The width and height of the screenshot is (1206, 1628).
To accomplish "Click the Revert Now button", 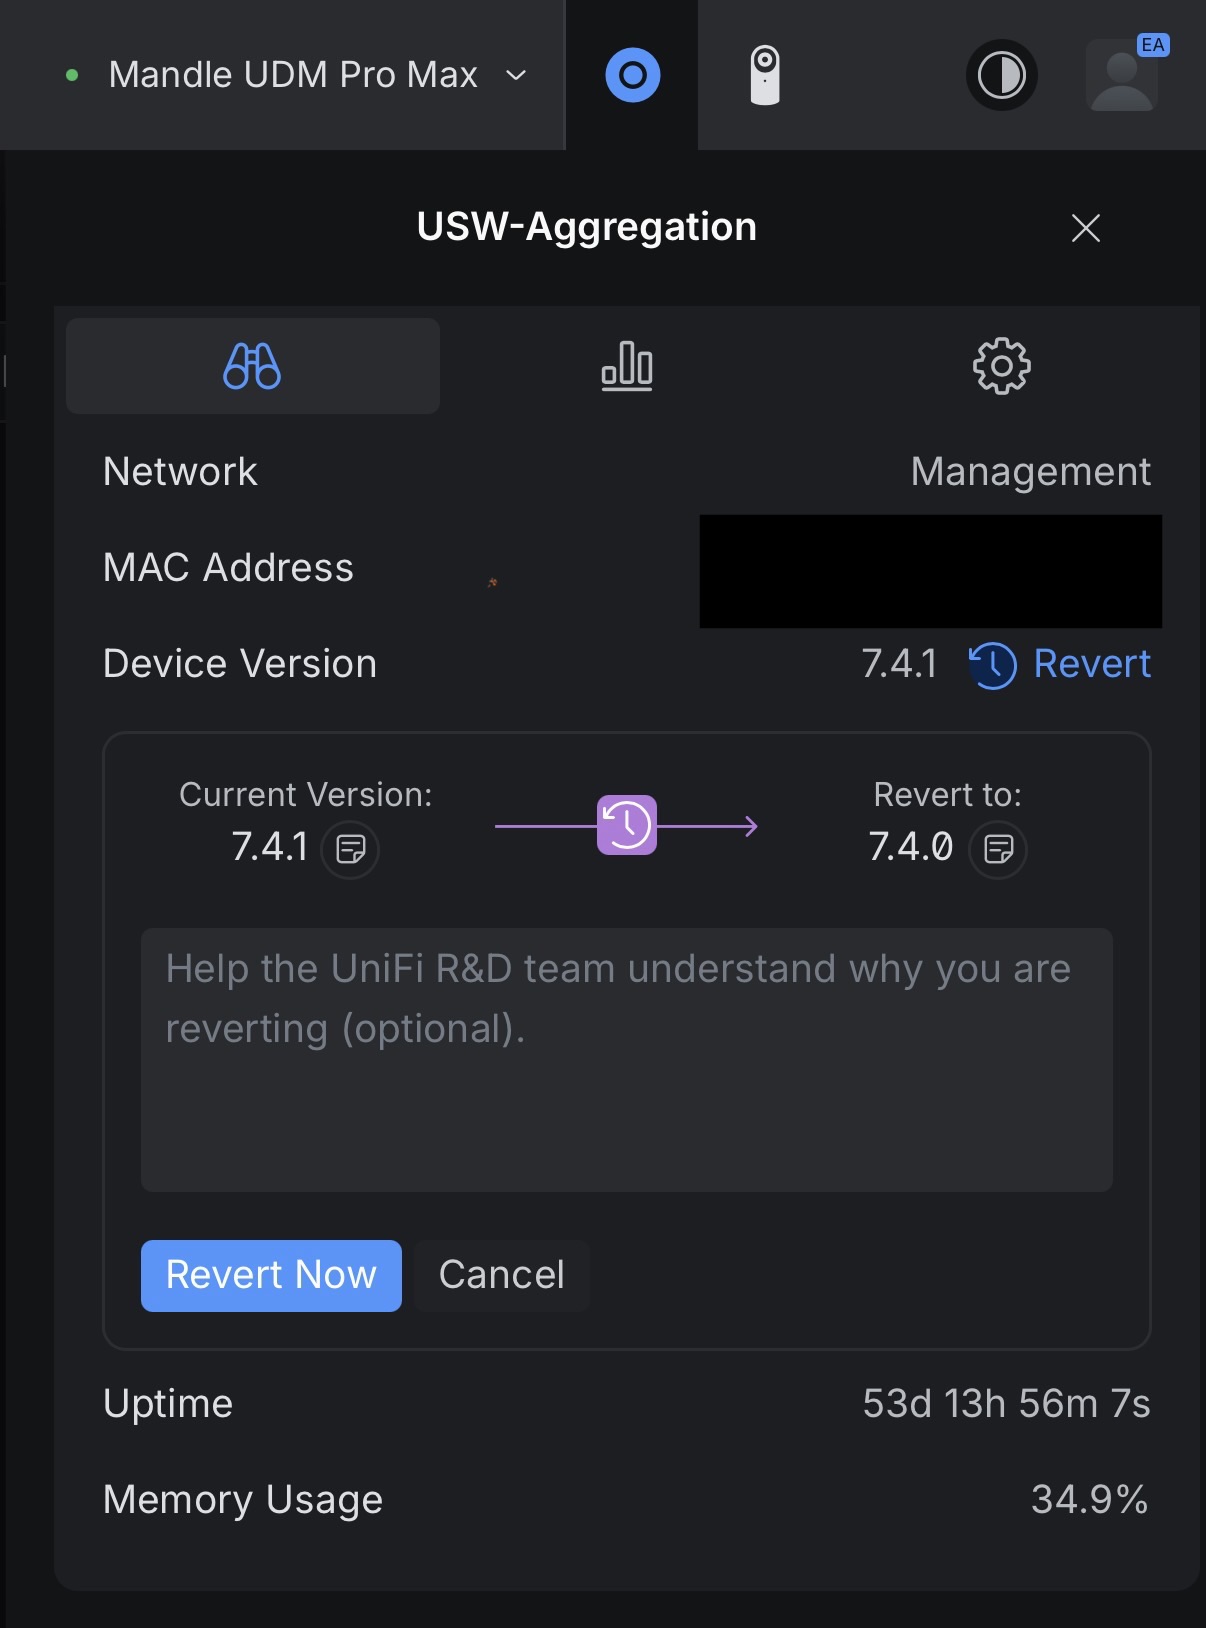I will [271, 1276].
